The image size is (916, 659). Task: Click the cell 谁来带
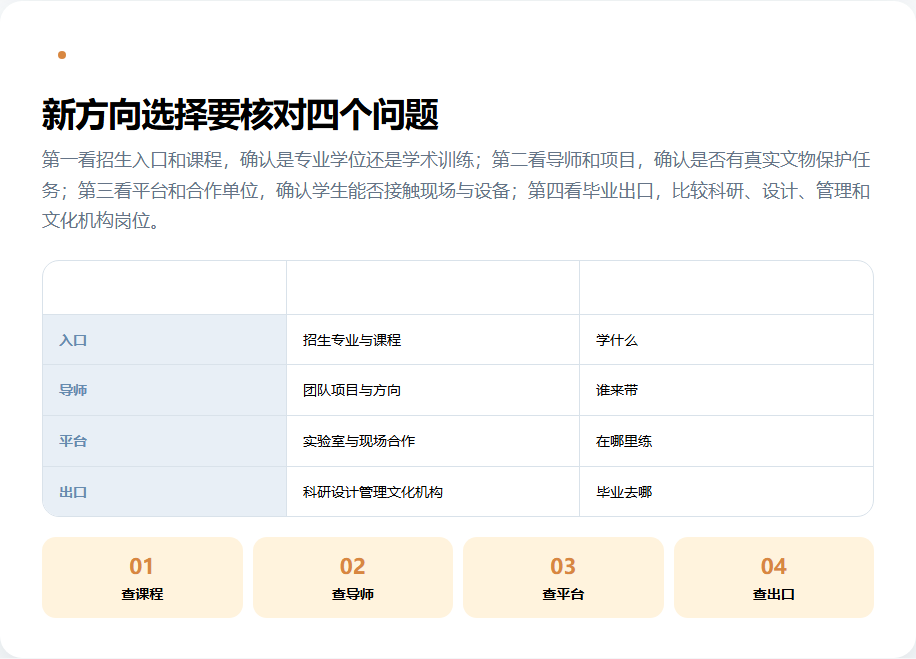(x=726, y=390)
